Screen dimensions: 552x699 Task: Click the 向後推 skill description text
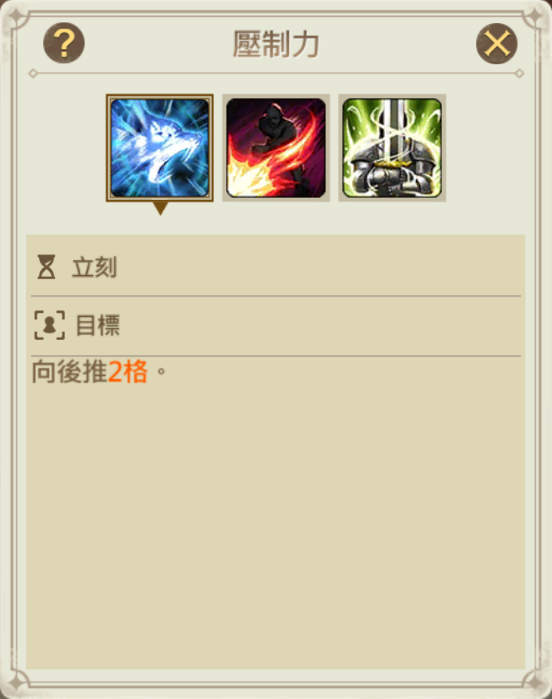pyautogui.click(x=70, y=371)
